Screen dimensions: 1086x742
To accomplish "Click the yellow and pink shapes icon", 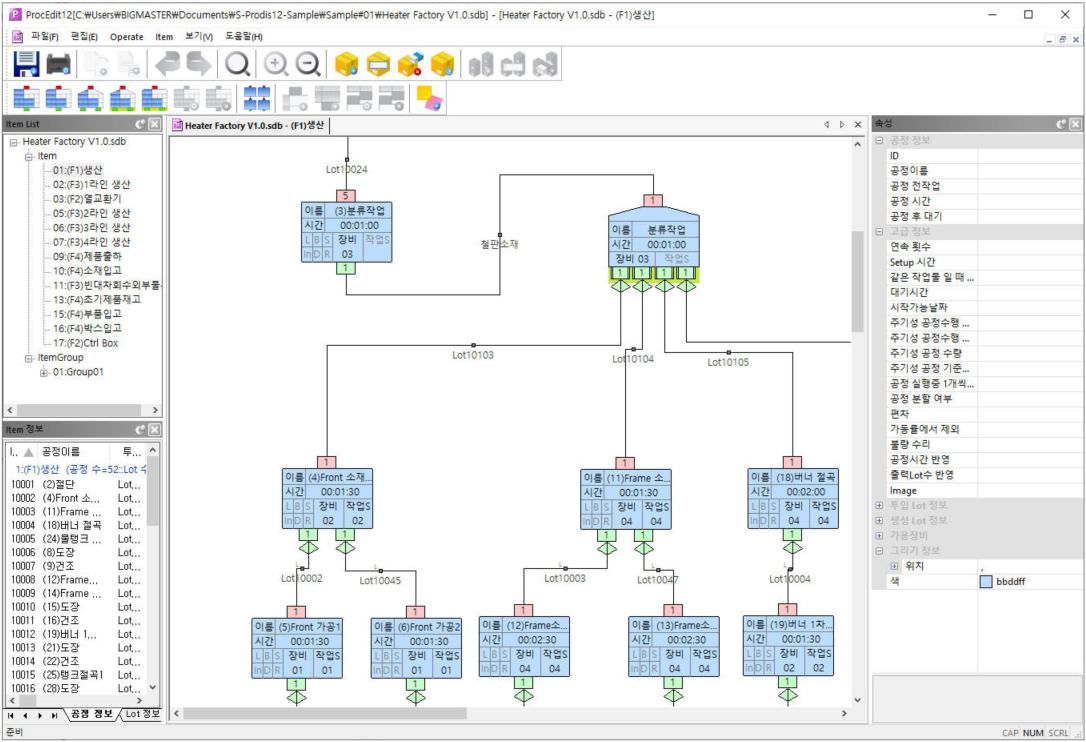I will tap(429, 98).
